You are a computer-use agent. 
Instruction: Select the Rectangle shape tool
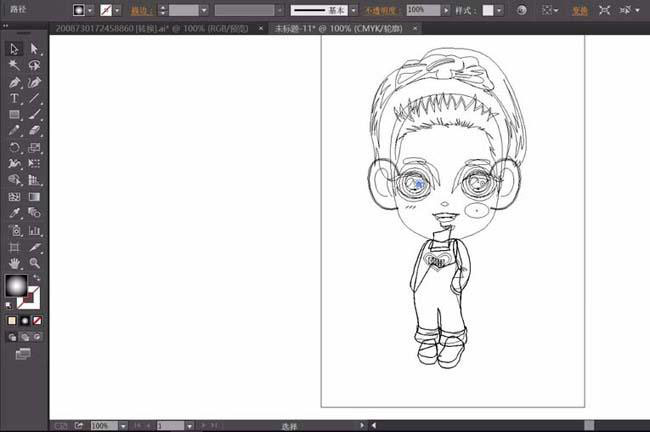tap(14, 115)
